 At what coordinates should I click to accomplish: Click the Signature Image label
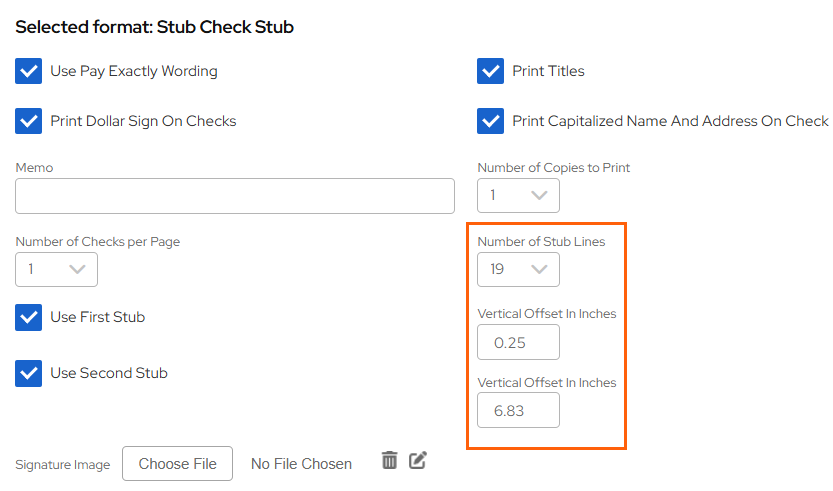pyautogui.click(x=62, y=465)
